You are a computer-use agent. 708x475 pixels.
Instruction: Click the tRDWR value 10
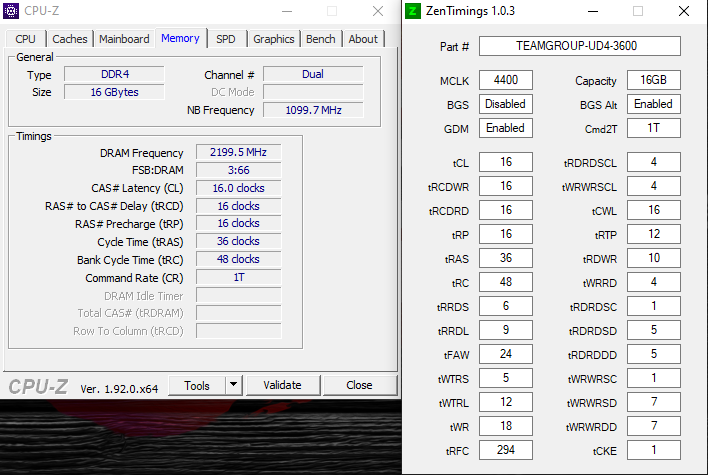pos(654,258)
